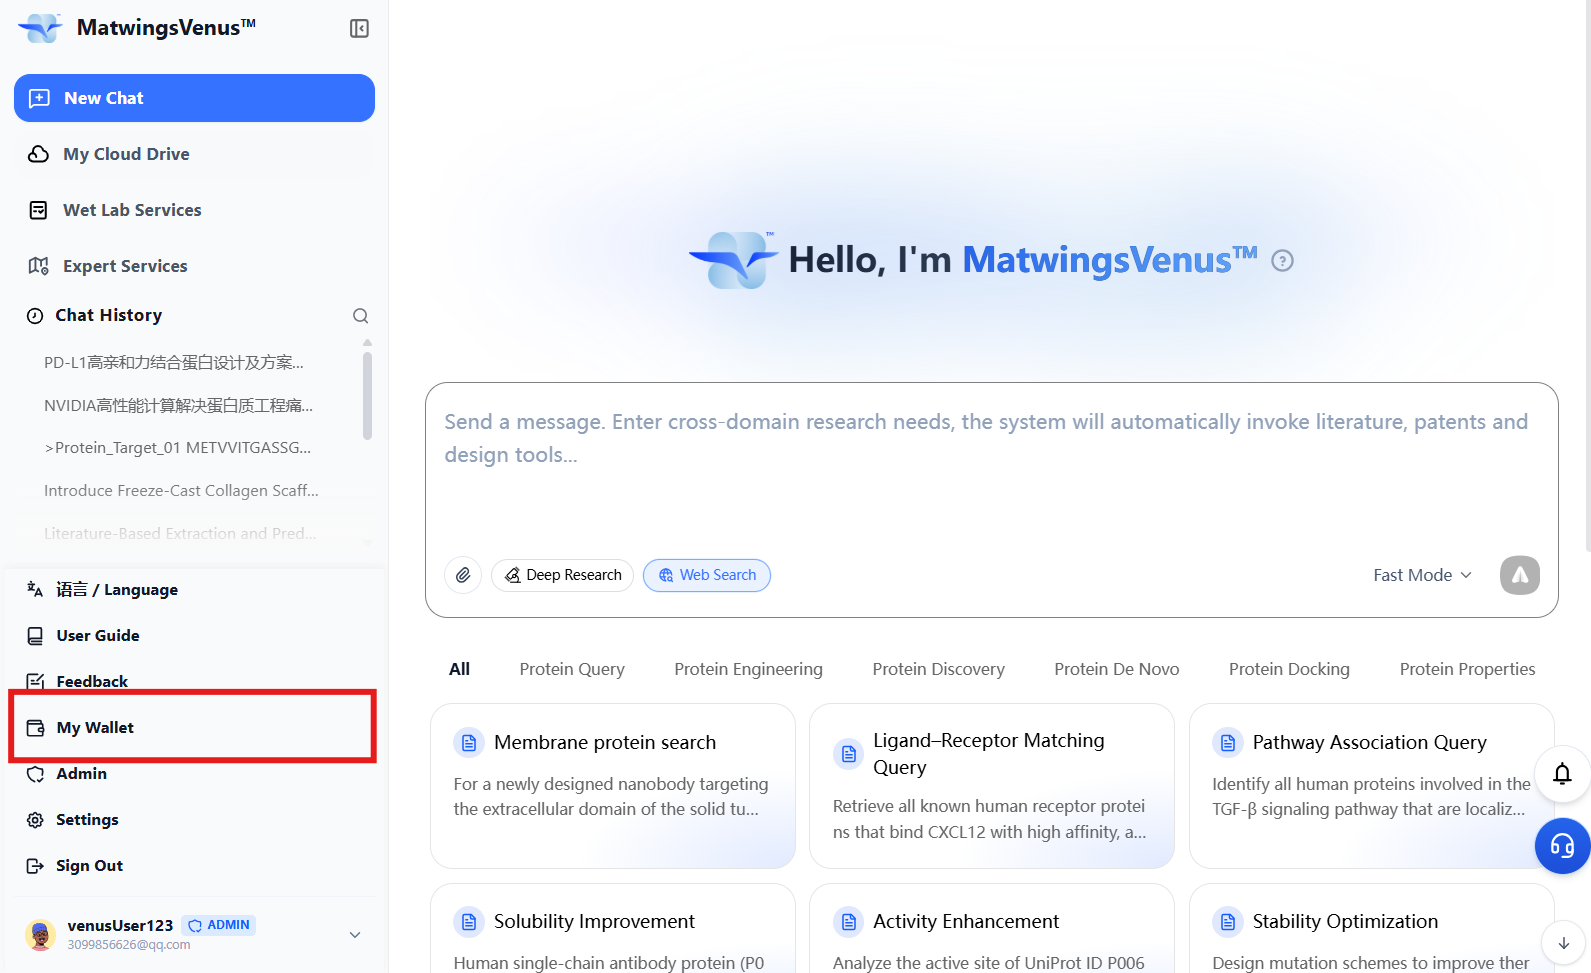1591x973 pixels.
Task: Switch to Protein Engineering tab
Action: click(748, 669)
